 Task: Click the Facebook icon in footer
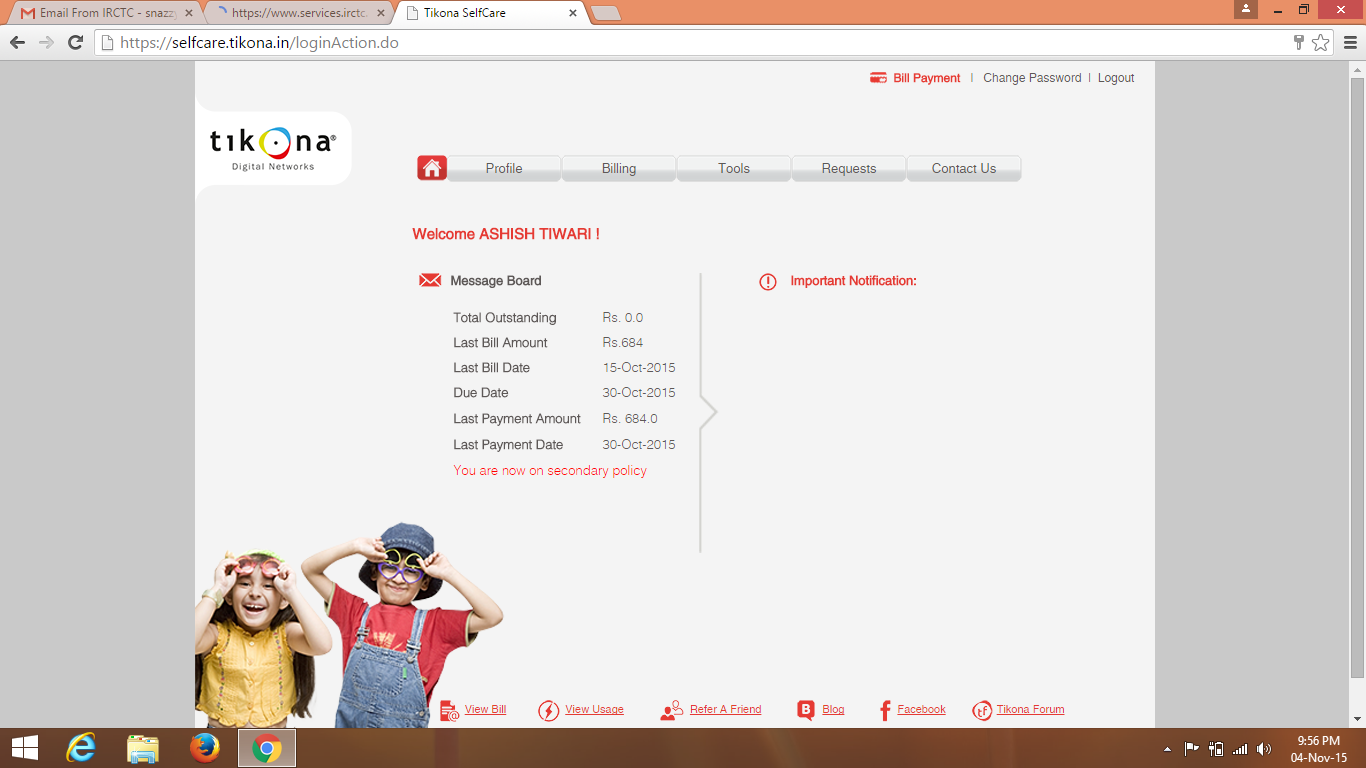pyautogui.click(x=884, y=710)
